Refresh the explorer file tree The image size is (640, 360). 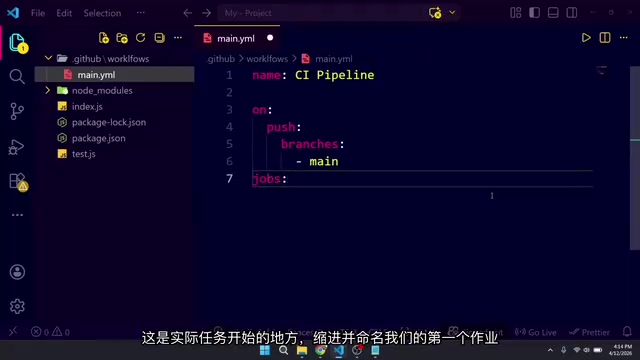(140, 38)
